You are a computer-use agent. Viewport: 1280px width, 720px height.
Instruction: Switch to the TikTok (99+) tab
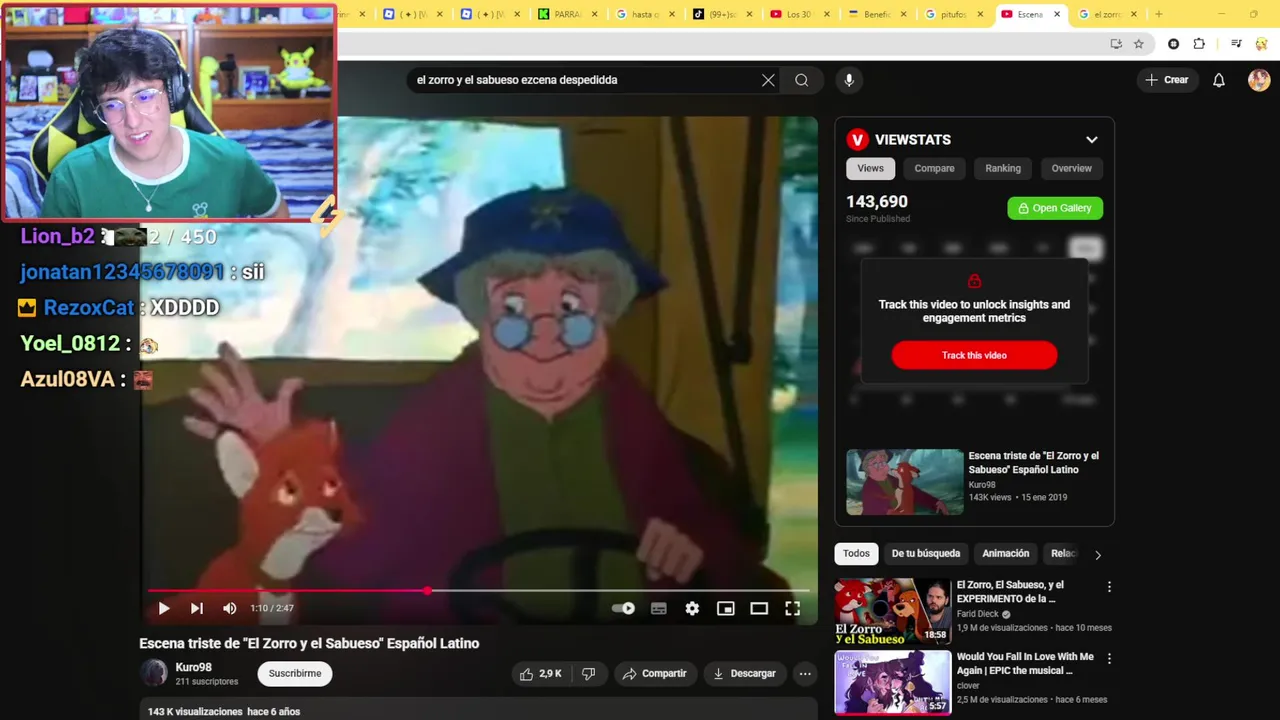(x=724, y=14)
